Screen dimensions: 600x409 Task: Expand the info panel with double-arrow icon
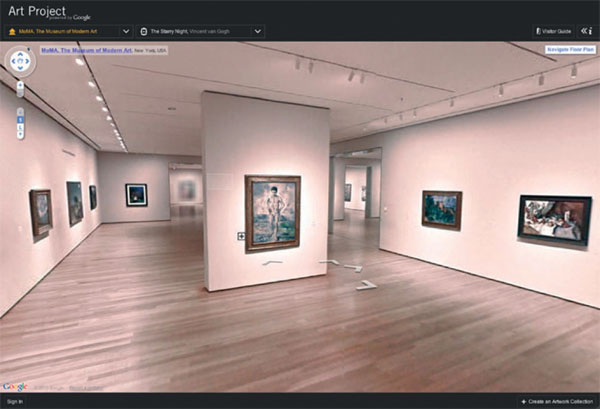coord(586,31)
